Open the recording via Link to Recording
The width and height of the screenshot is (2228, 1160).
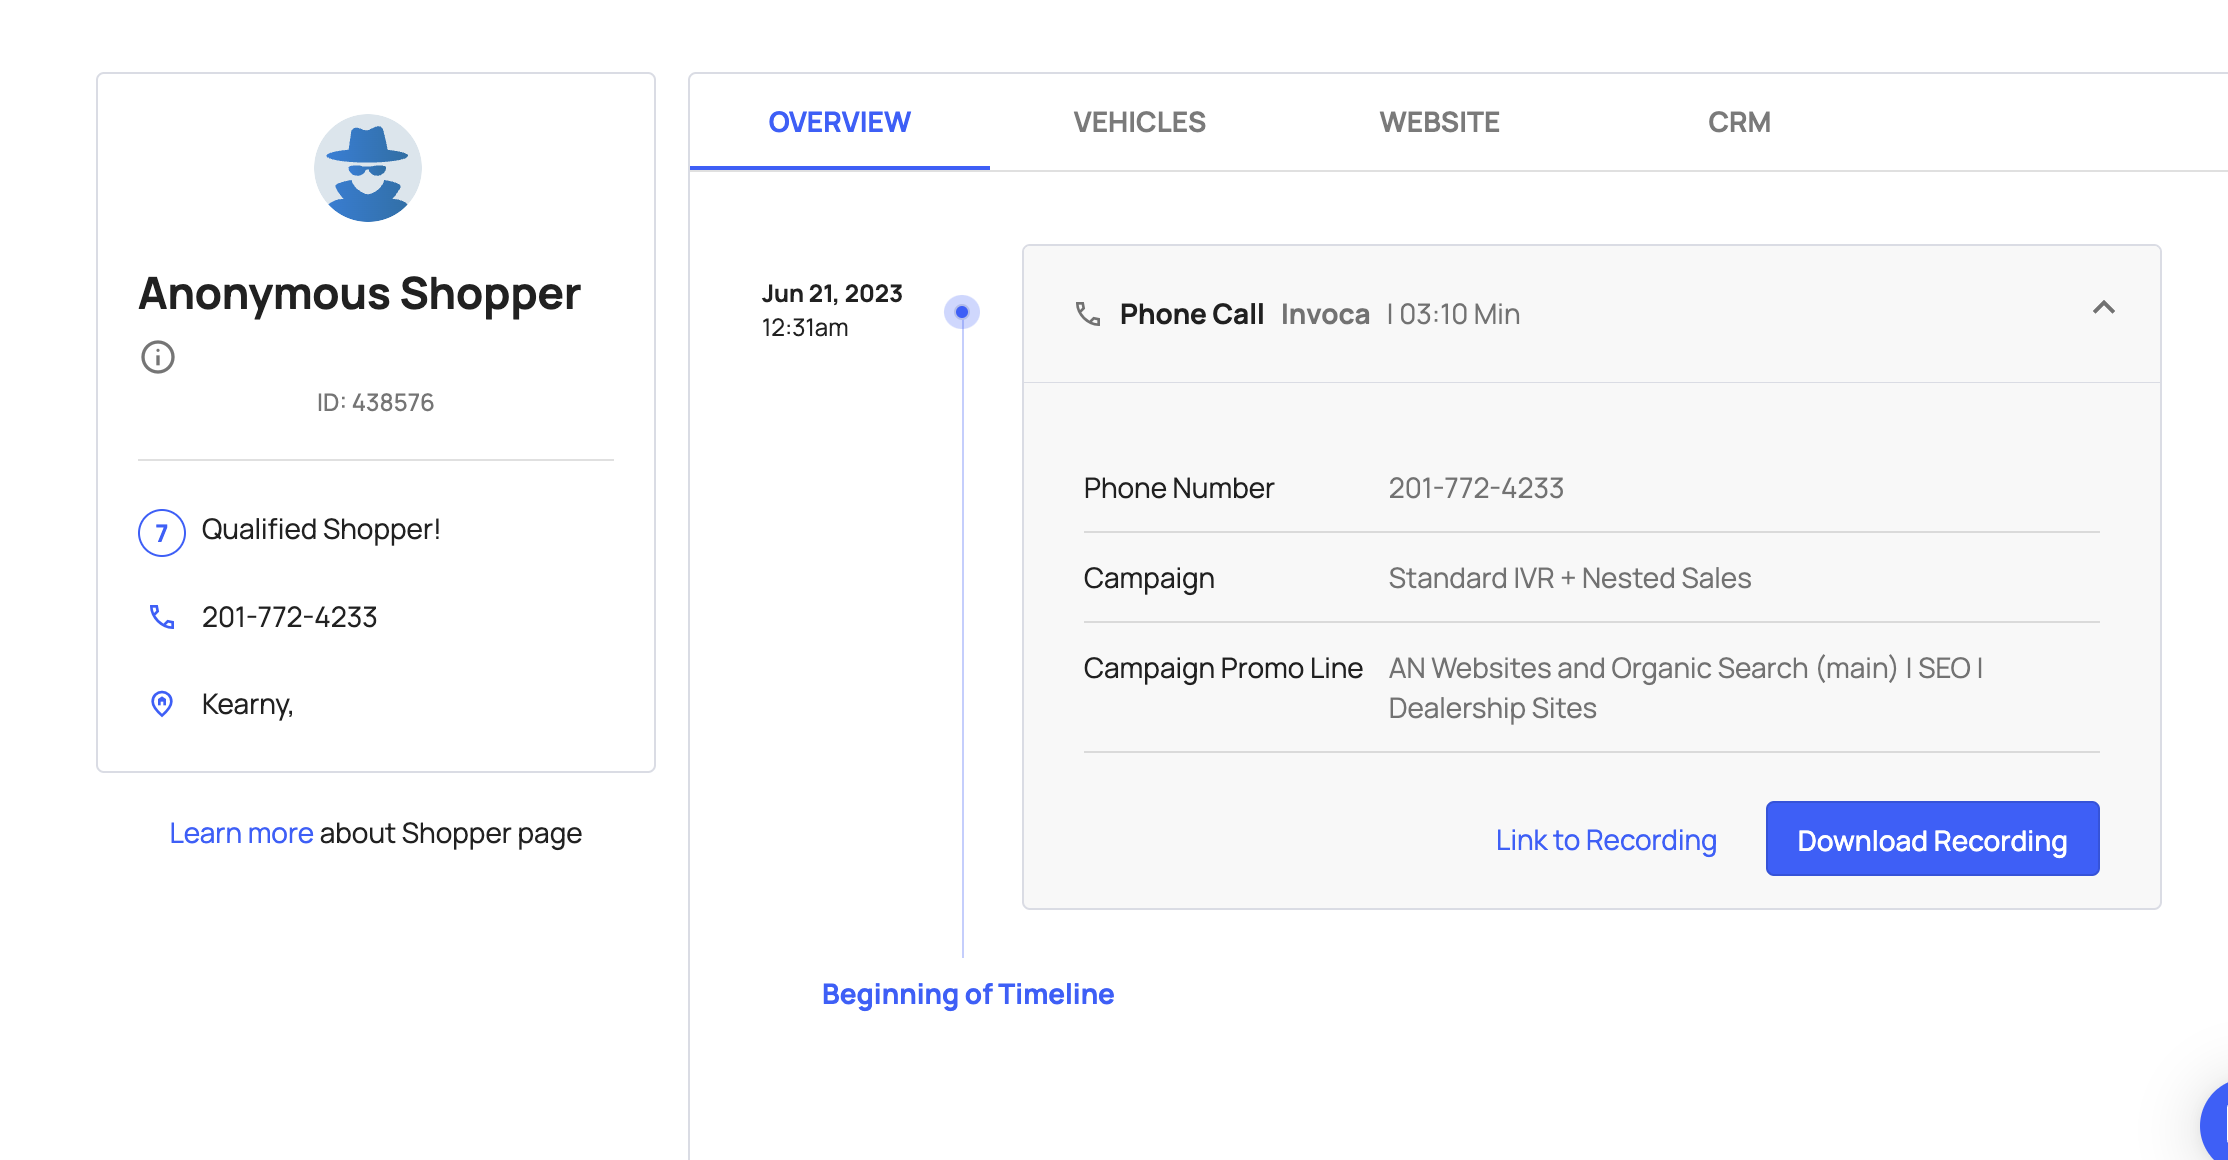[x=1606, y=839]
